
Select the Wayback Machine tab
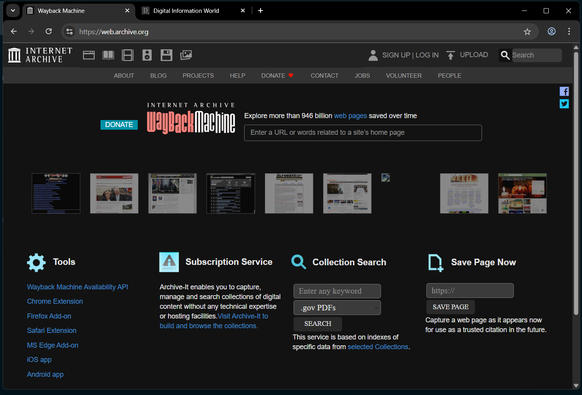point(78,11)
